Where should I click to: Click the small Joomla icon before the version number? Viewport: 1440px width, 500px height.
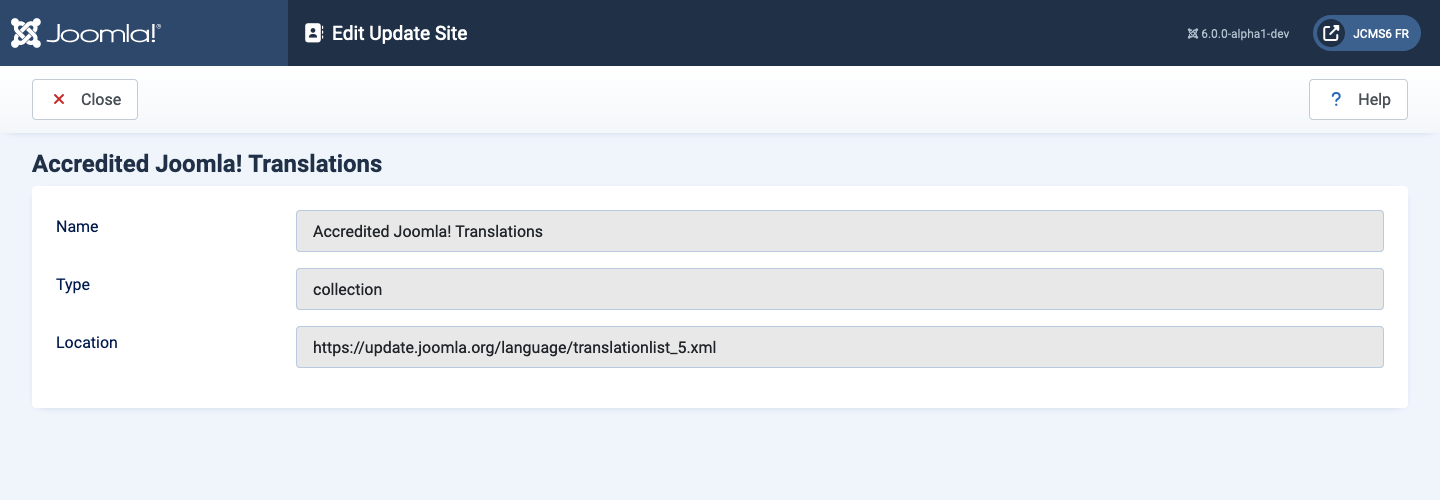tap(1192, 34)
